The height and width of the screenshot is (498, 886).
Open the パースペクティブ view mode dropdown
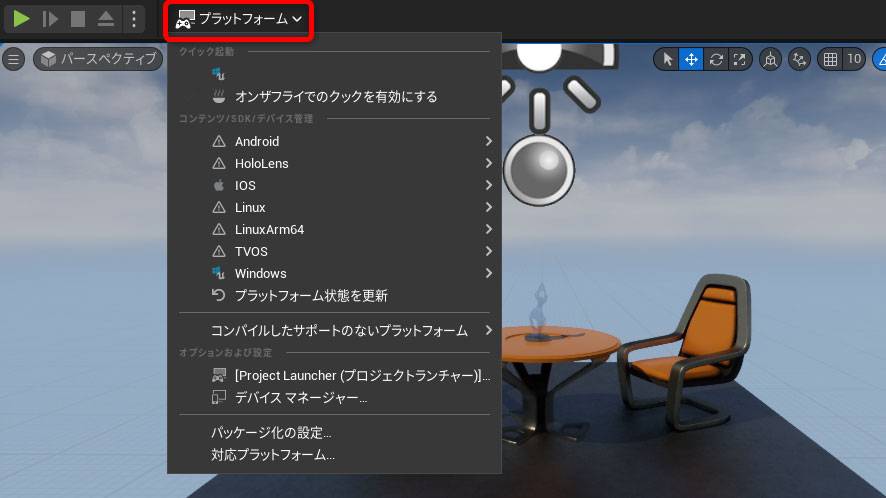point(98,59)
